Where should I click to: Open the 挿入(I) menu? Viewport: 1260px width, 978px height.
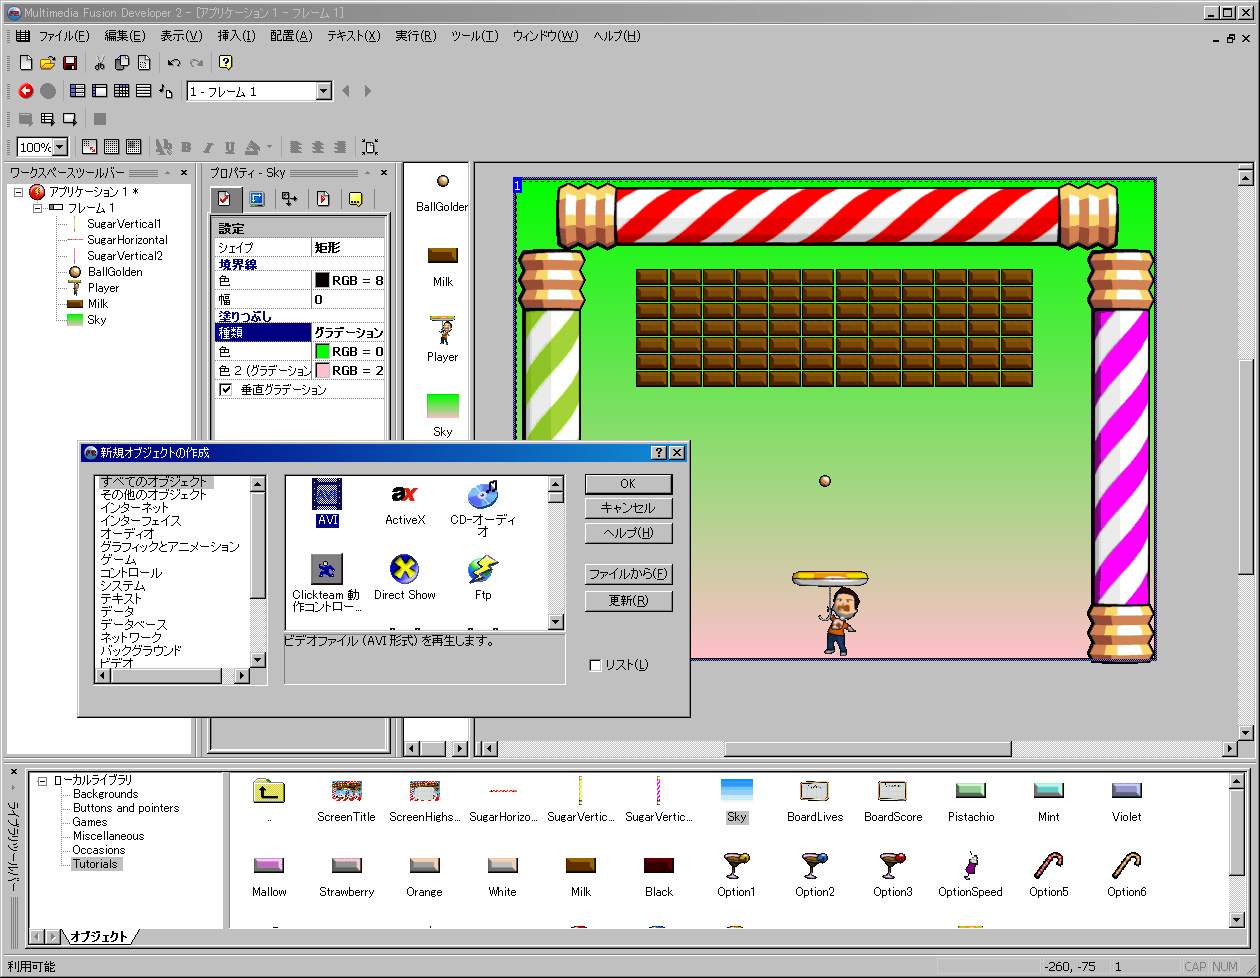coord(235,36)
